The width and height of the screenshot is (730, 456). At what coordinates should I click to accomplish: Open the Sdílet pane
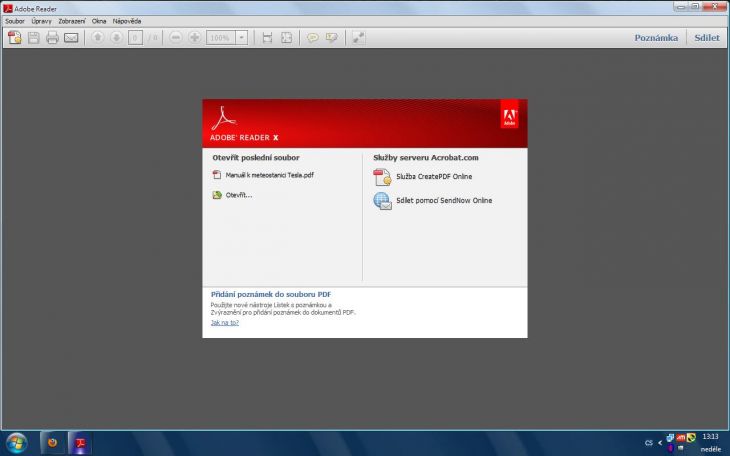707,38
